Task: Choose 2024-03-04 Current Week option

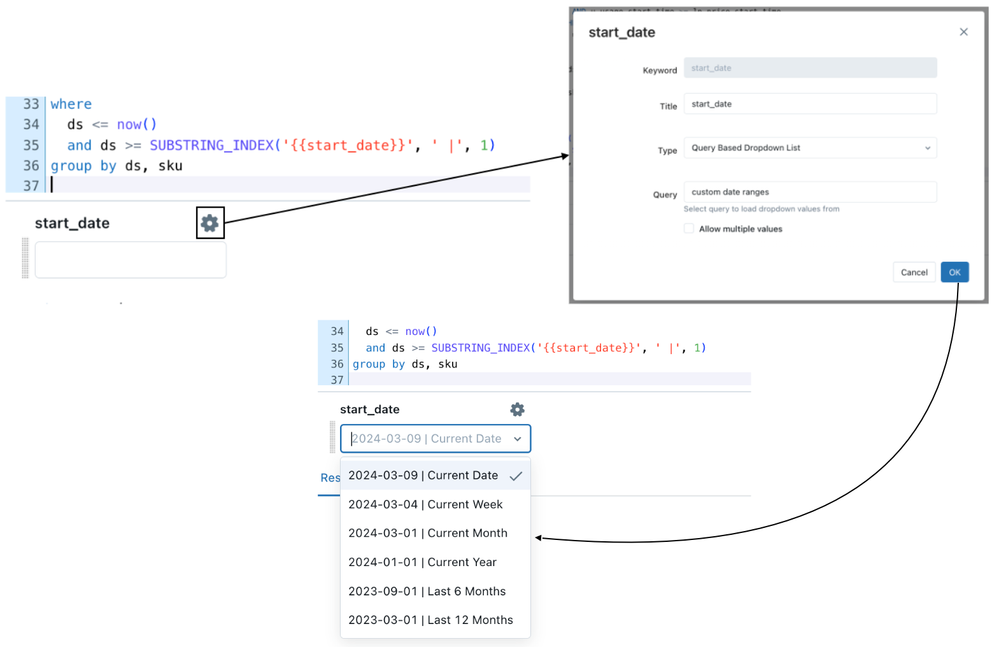Action: click(x=426, y=505)
